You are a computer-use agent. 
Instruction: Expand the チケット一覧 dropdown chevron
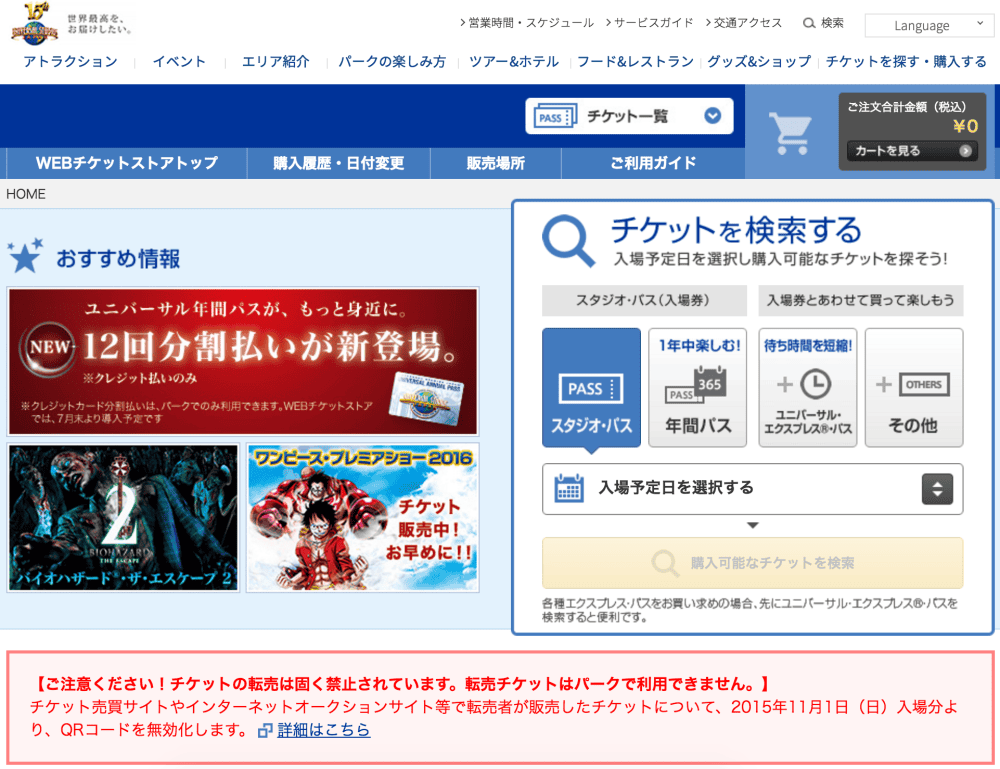pyautogui.click(x=712, y=115)
